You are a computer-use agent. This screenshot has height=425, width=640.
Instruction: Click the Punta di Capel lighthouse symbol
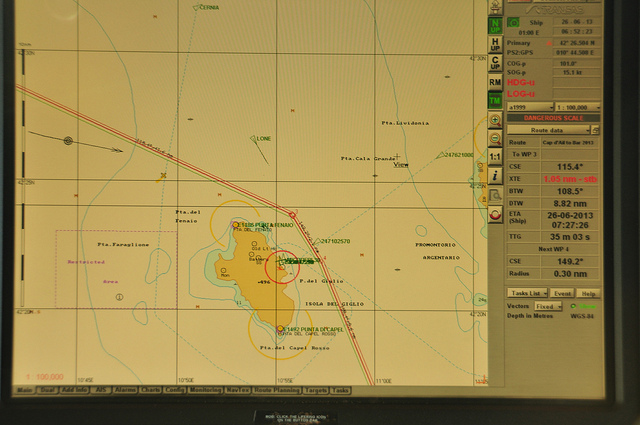pyautogui.click(x=280, y=329)
